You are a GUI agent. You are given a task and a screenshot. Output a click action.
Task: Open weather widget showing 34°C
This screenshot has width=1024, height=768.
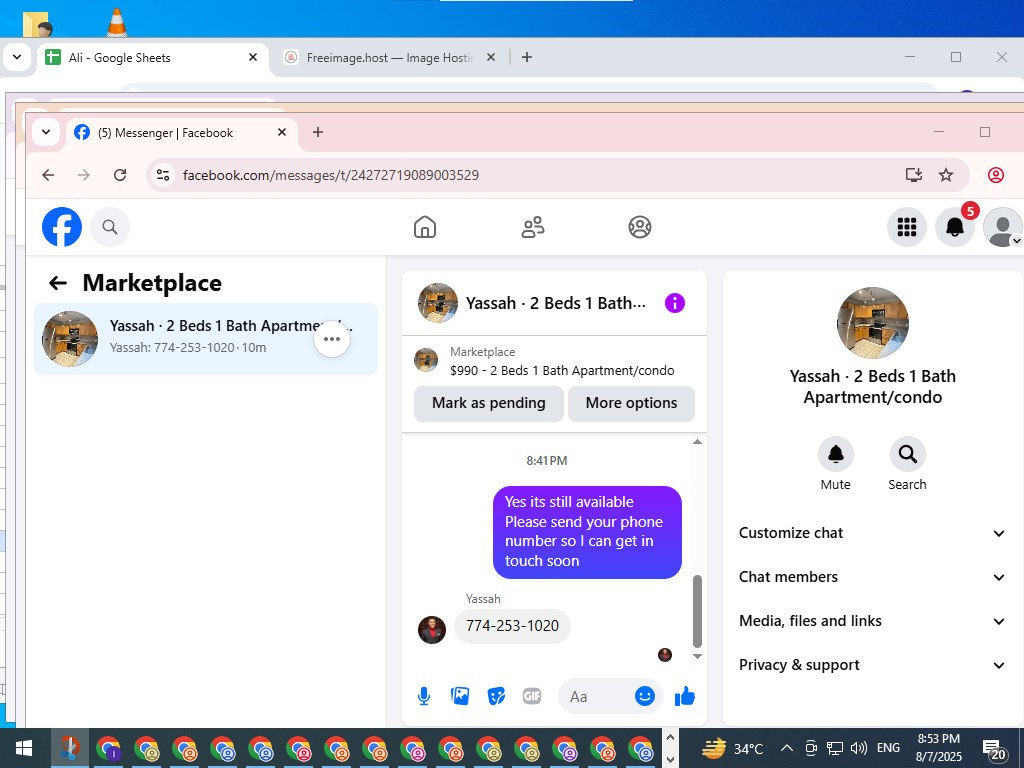click(x=733, y=748)
